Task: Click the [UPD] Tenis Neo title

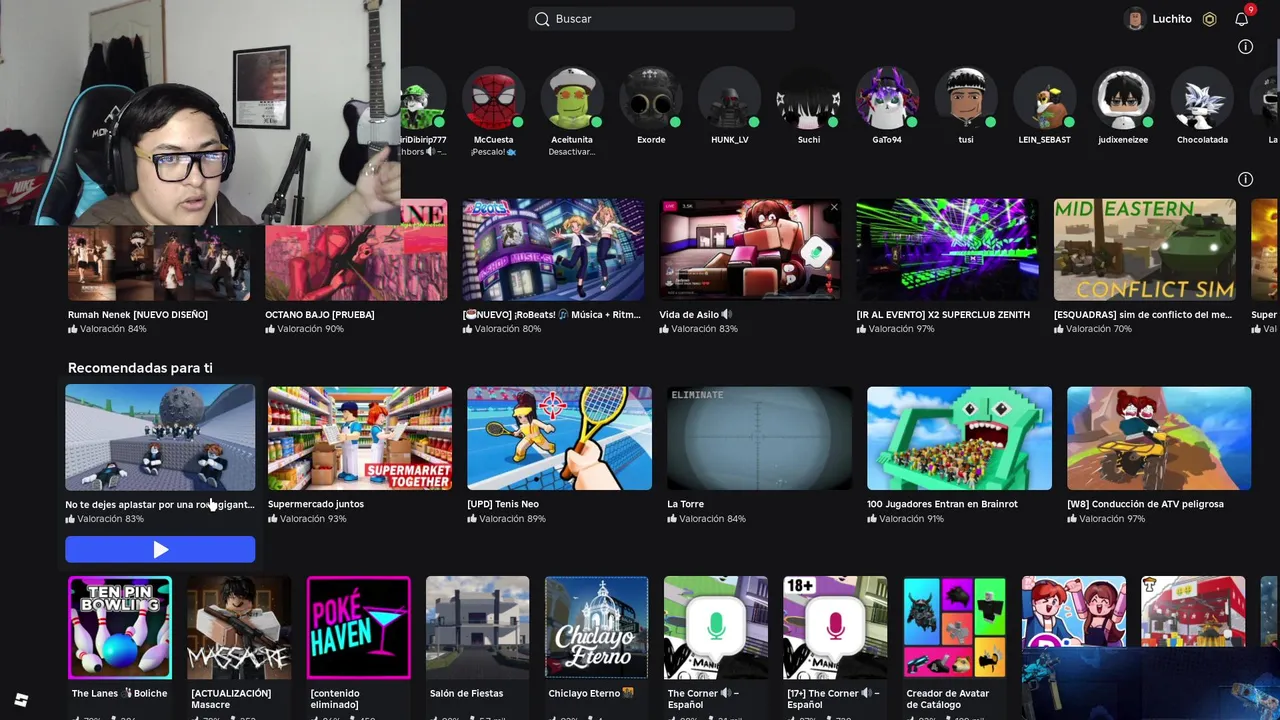Action: [503, 504]
